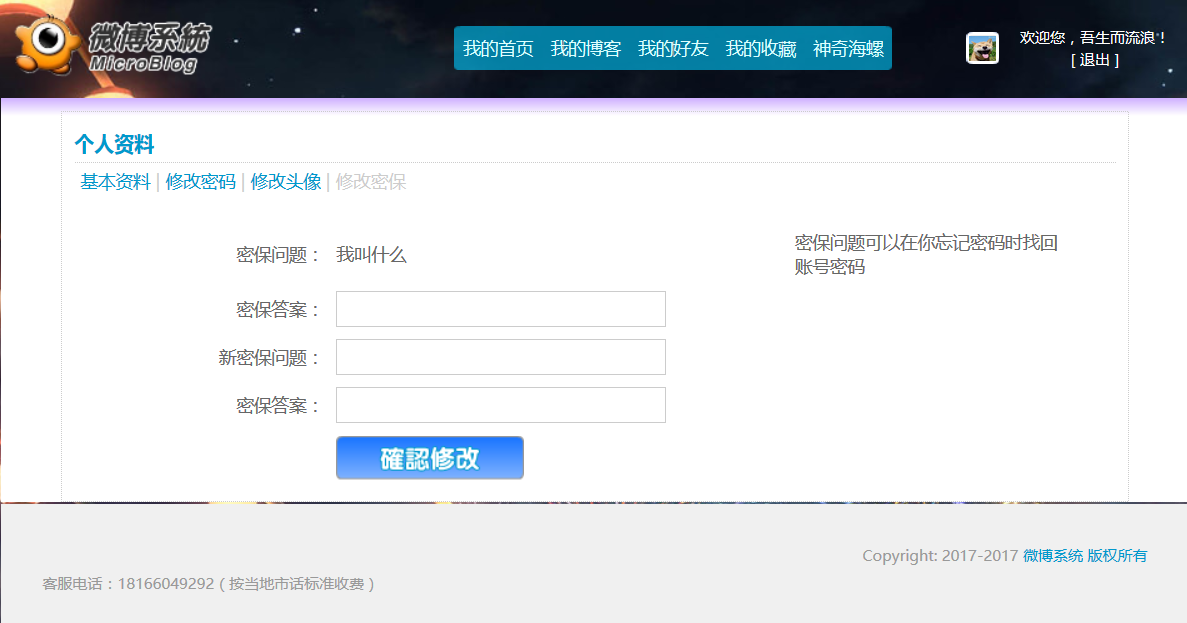This screenshot has width=1187, height=623.
Task: Focus the bottom 密保答案 input field
Action: point(500,405)
